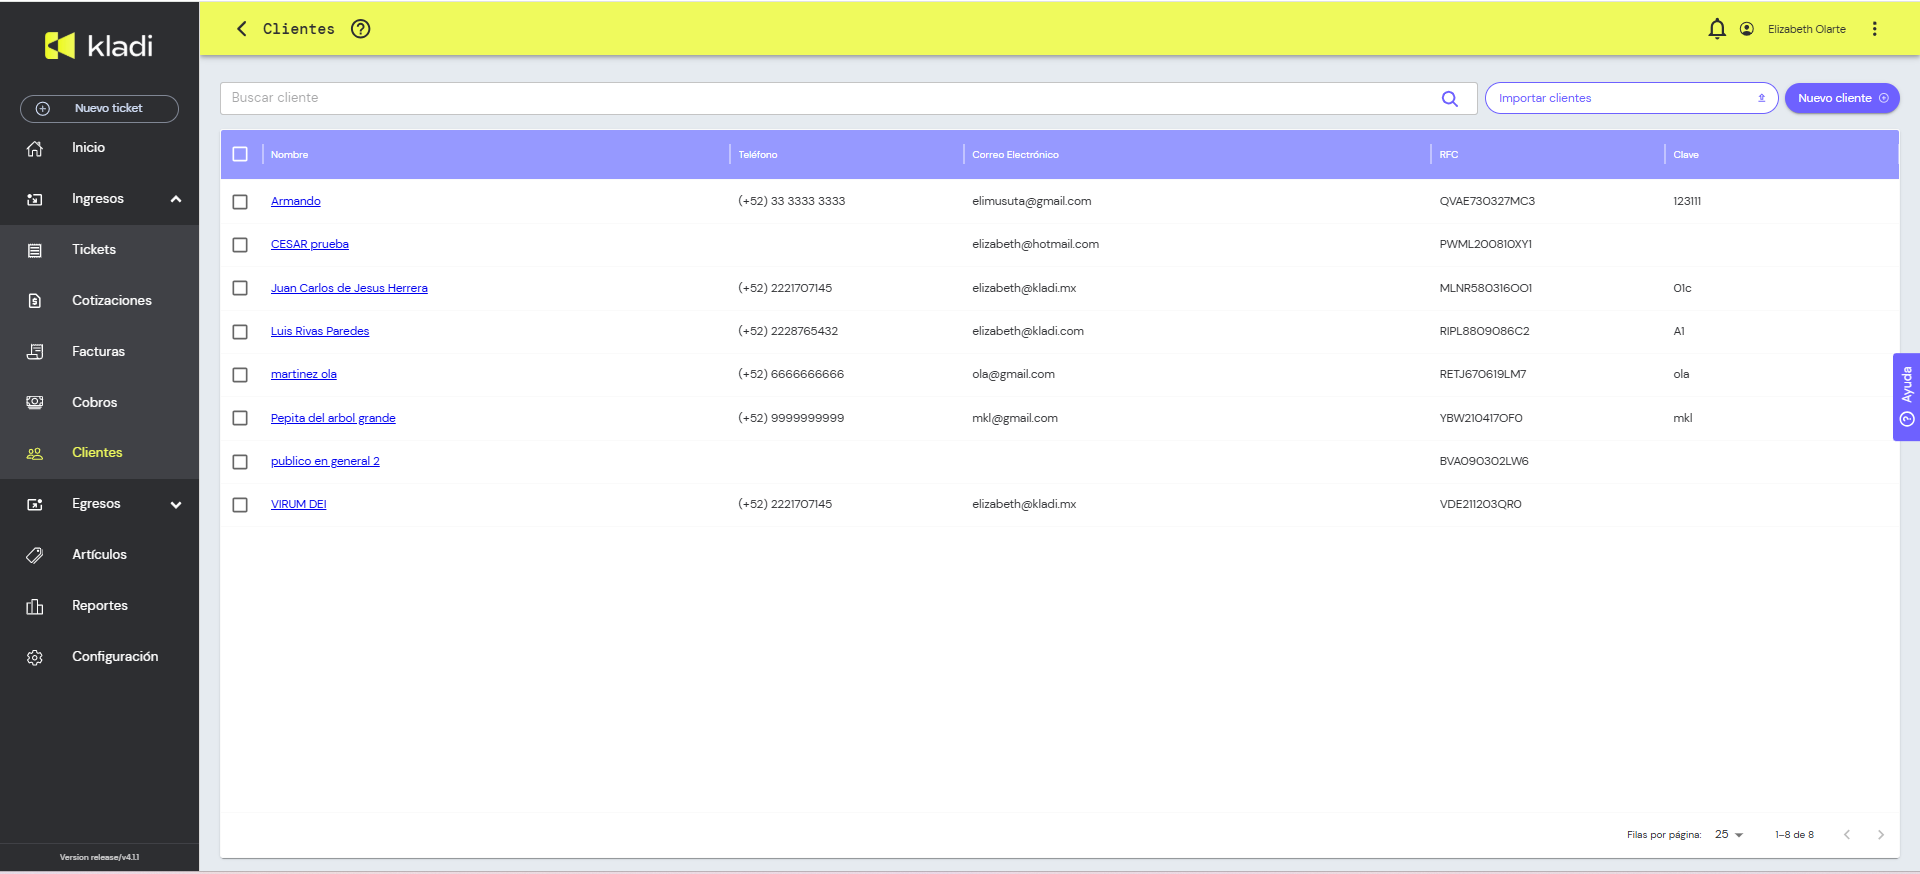1920x874 pixels.
Task: Click the search magnifier icon
Action: point(1450,98)
